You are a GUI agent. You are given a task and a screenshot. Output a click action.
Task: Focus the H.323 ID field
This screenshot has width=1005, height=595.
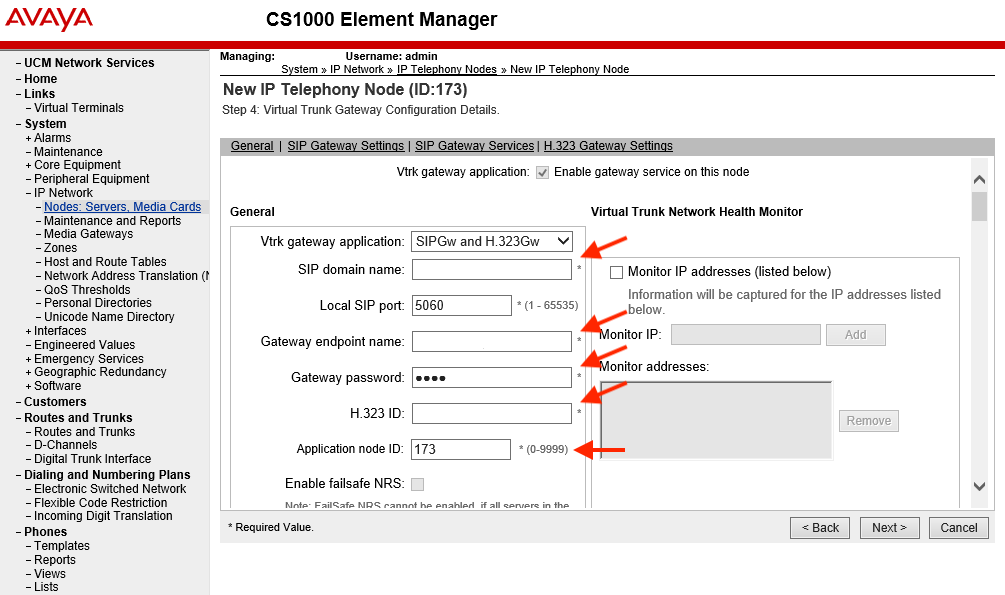[492, 414]
